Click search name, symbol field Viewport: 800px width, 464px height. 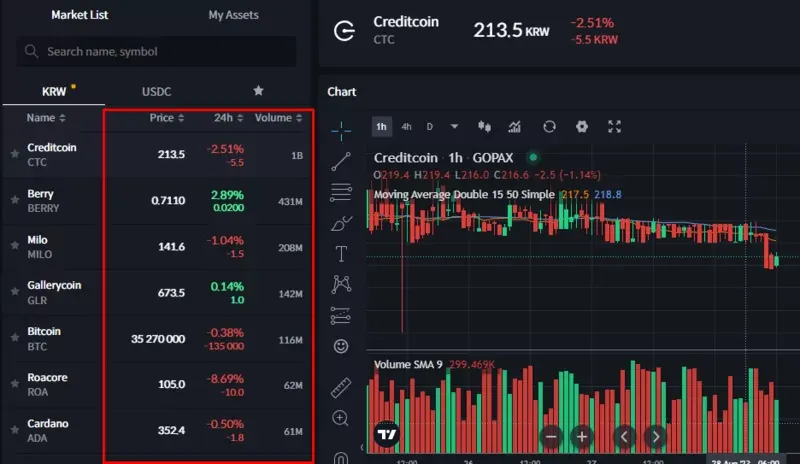coord(156,51)
